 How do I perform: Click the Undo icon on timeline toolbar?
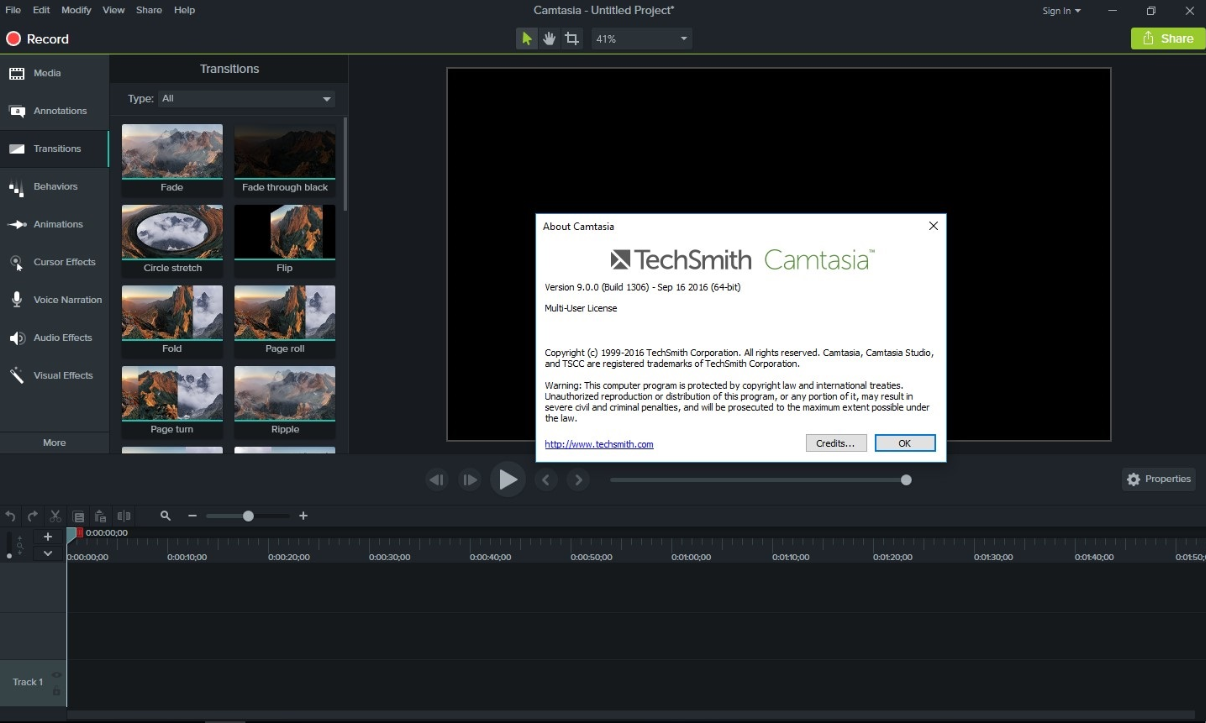pyautogui.click(x=10, y=516)
